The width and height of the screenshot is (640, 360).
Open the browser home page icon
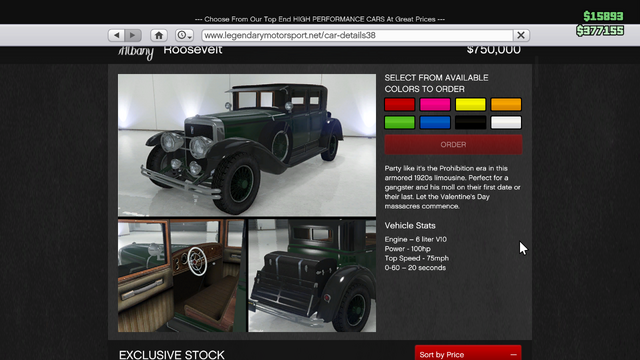coord(159,35)
